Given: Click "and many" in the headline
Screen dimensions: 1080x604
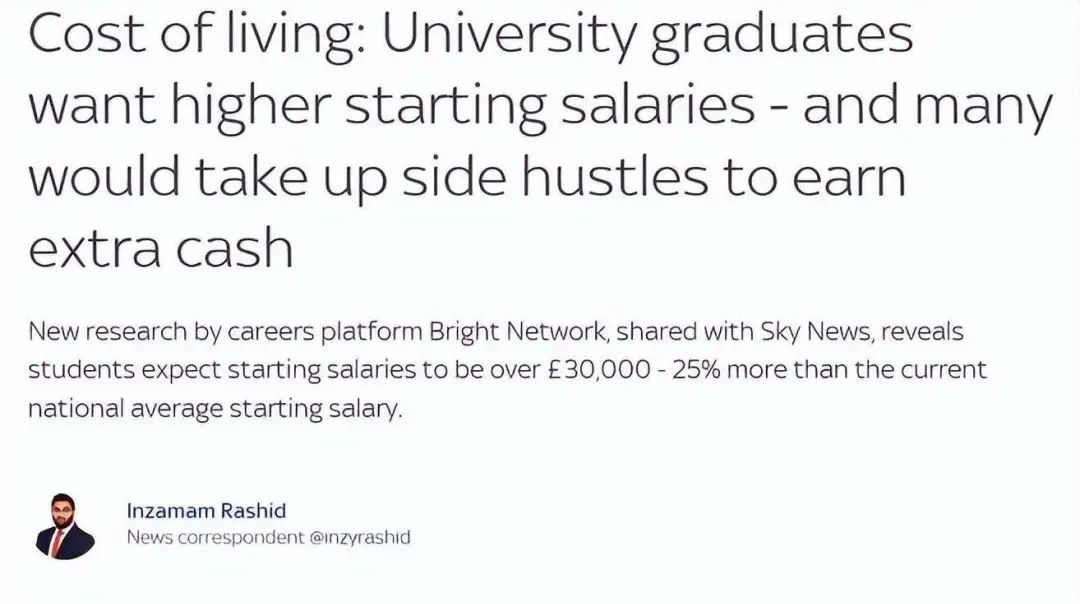Looking at the screenshot, I should point(928,105).
